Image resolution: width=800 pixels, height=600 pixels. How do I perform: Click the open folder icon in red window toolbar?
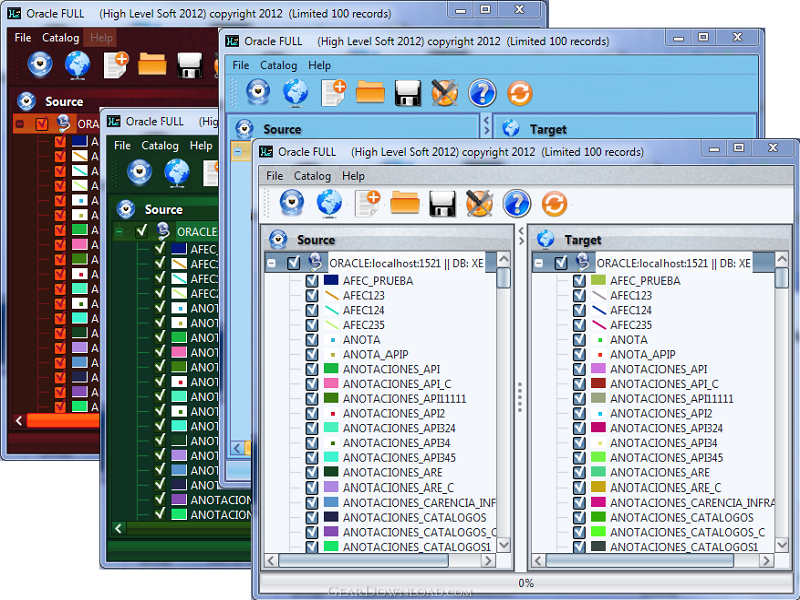pos(152,65)
